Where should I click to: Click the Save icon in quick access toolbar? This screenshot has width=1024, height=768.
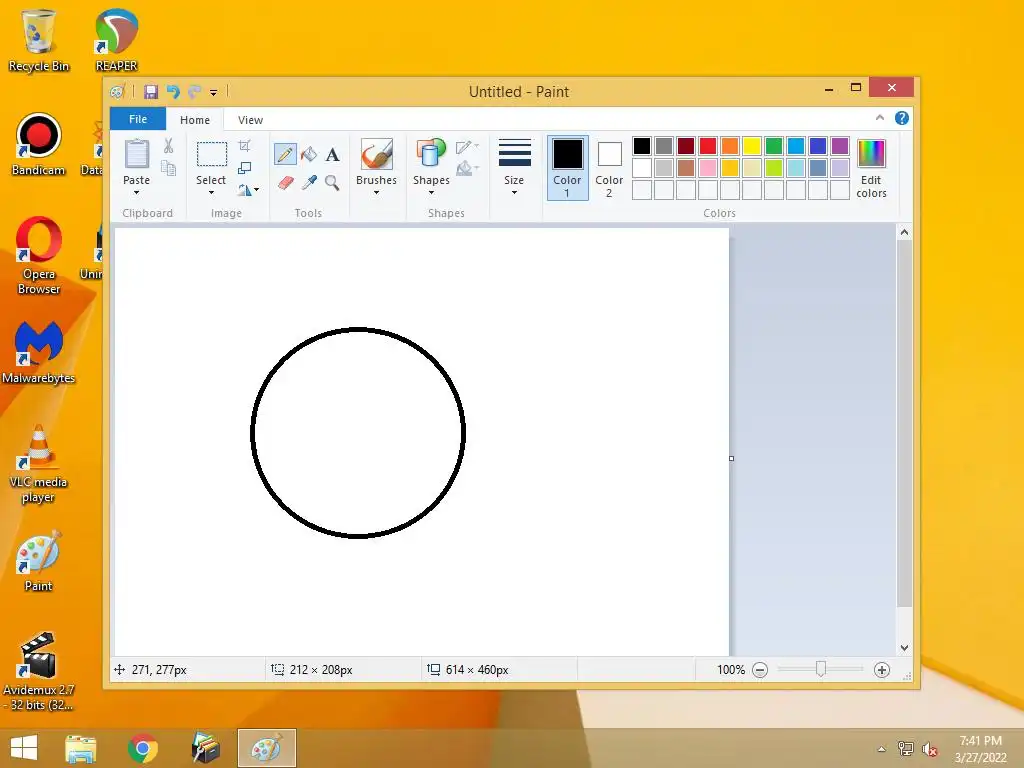[x=151, y=91]
